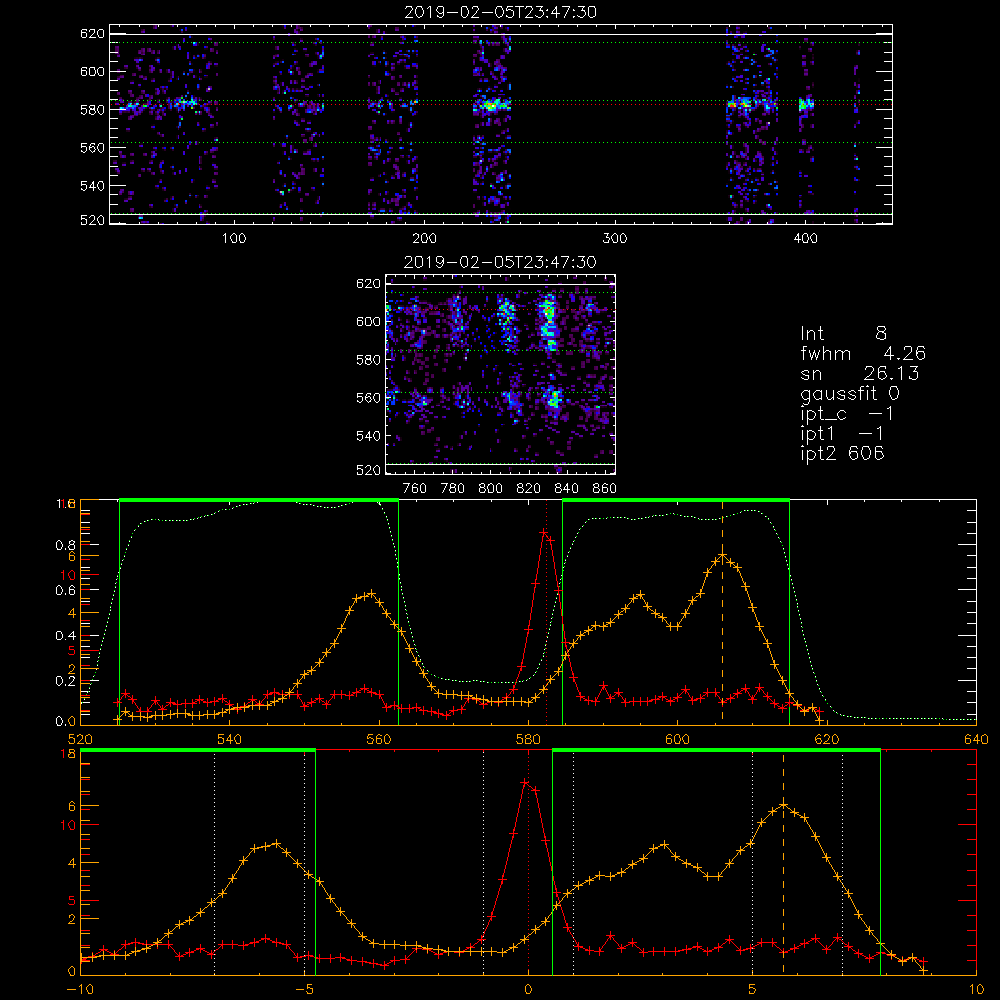Click x-axis label "-10" of the bottom plot
The height and width of the screenshot is (1000, 1000).
[x=80, y=990]
